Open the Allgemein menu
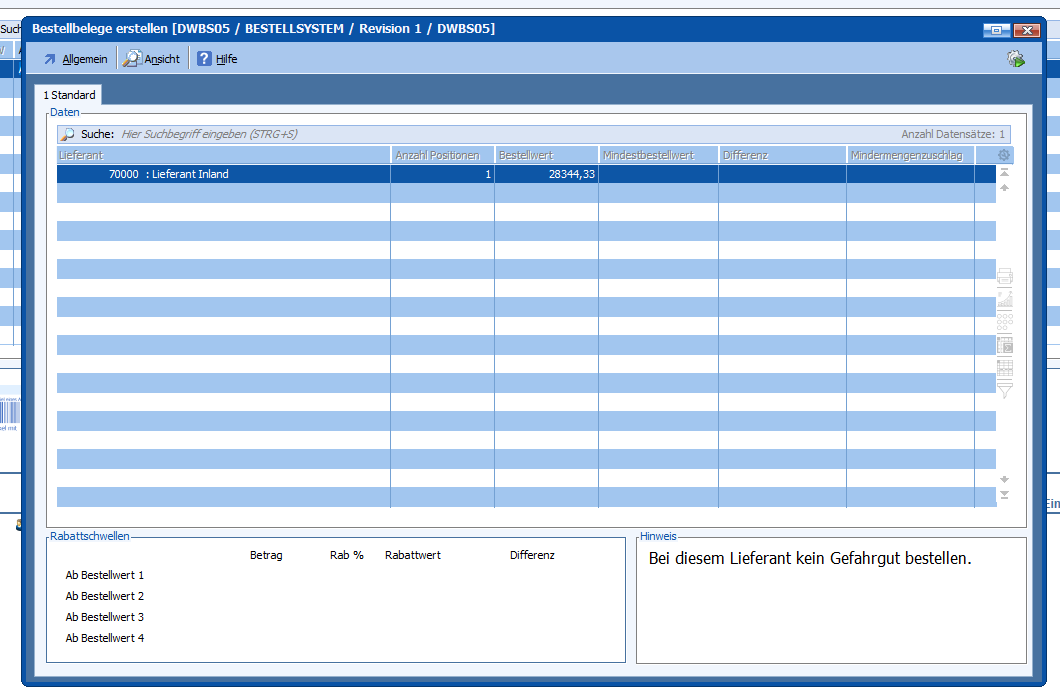Screen dimensions: 1060x700 point(75,59)
